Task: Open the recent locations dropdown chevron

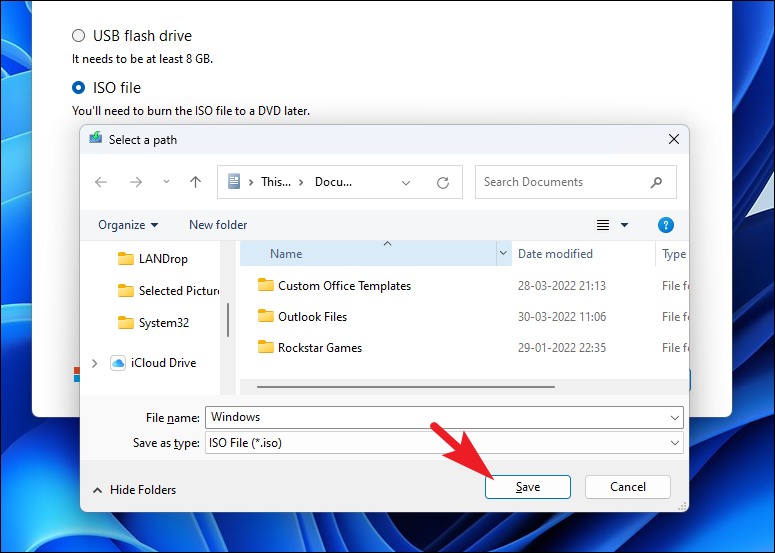Action: point(167,182)
